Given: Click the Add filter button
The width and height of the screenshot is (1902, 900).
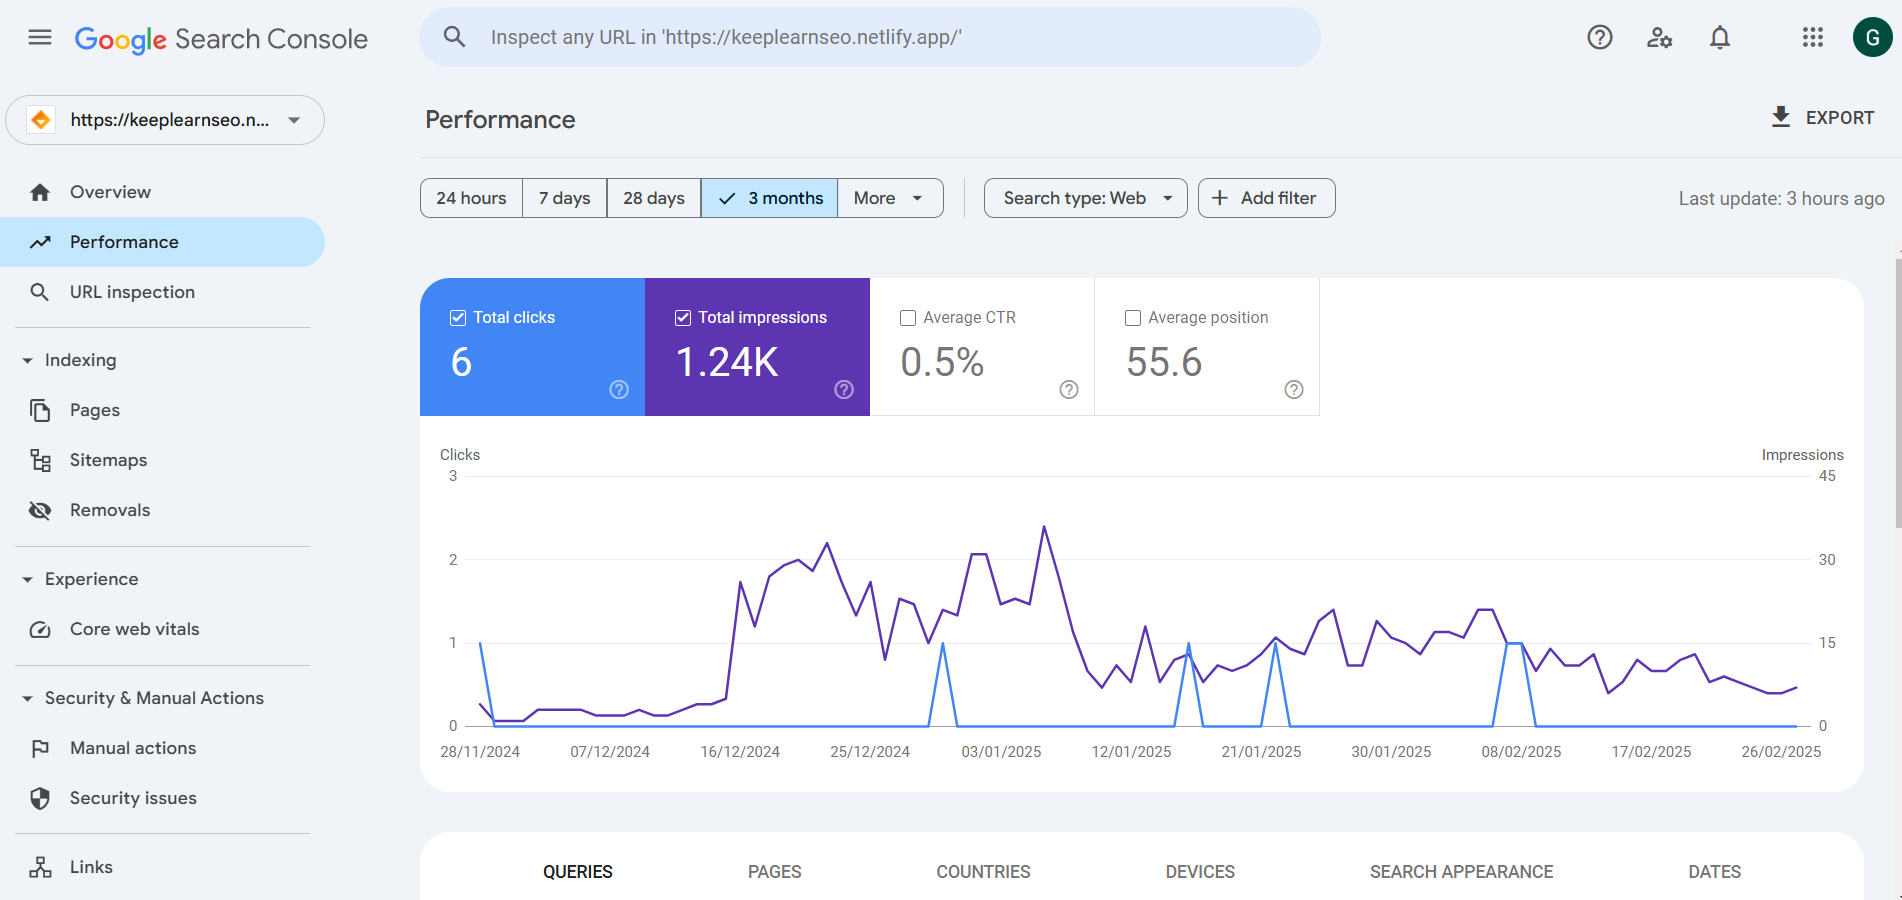Looking at the screenshot, I should (1267, 198).
